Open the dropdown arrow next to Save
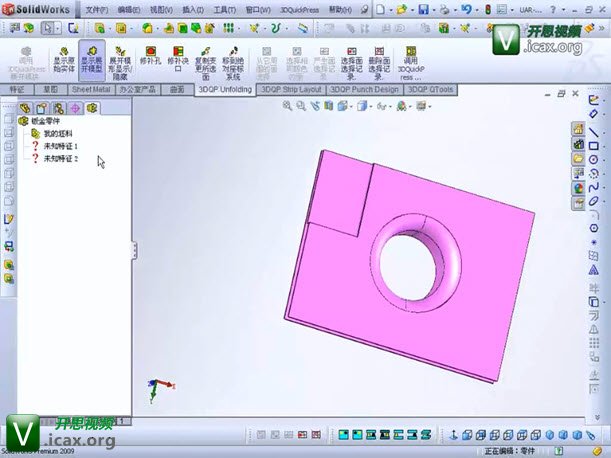 (x=433, y=10)
